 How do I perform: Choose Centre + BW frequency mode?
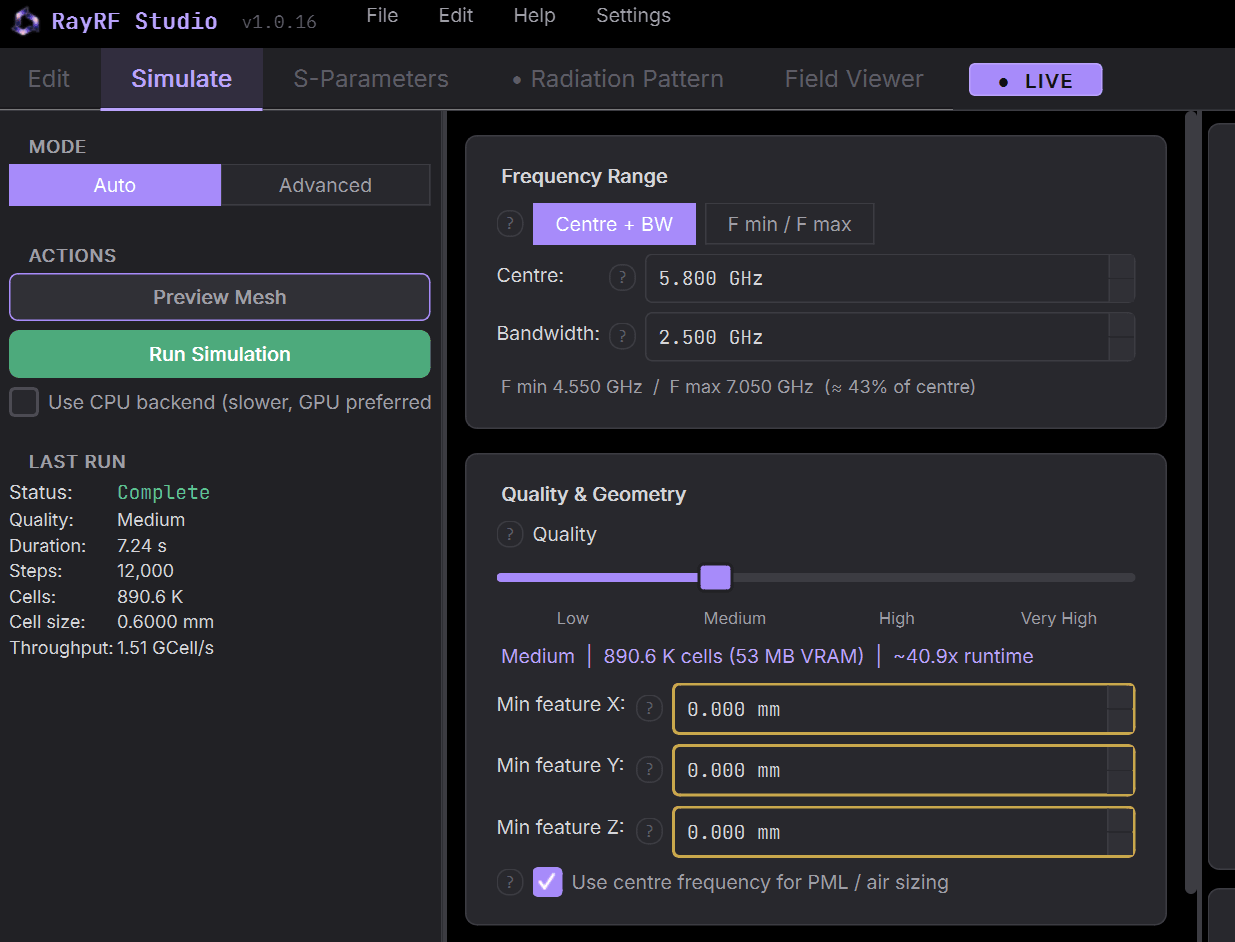(614, 224)
